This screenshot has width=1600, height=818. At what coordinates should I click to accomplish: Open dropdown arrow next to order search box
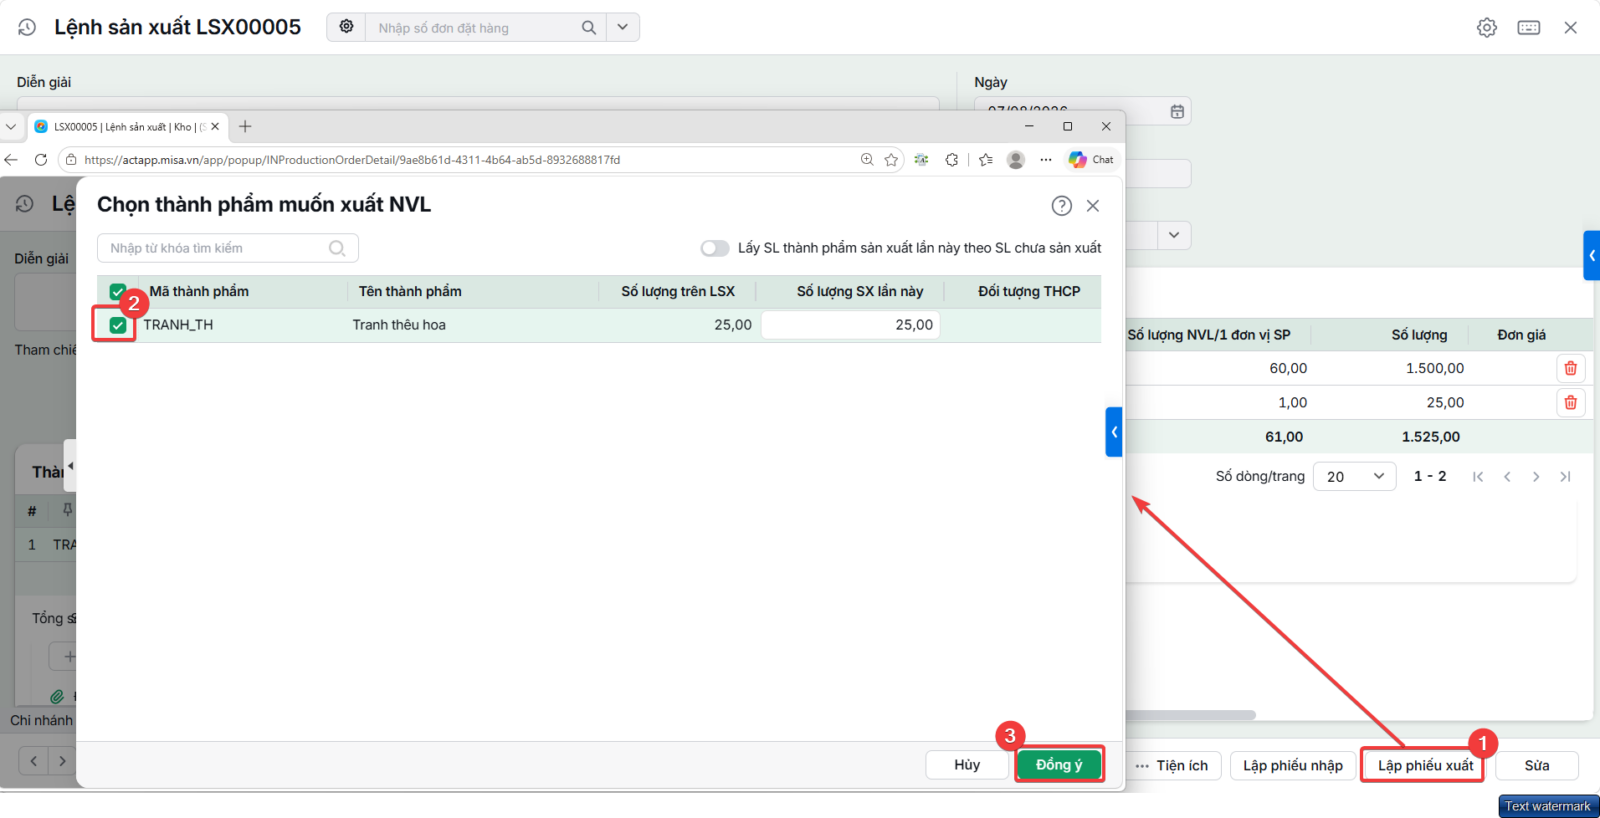click(x=622, y=27)
